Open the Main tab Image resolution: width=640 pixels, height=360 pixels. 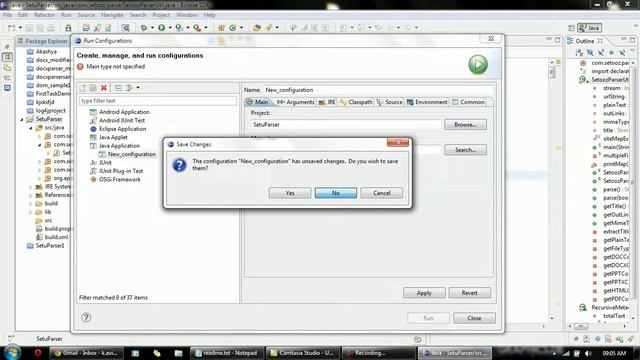point(258,102)
